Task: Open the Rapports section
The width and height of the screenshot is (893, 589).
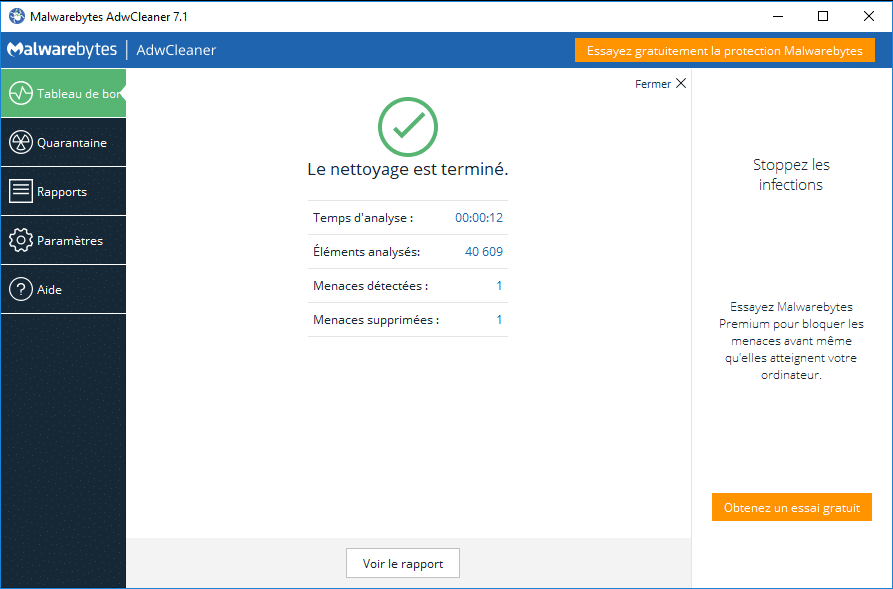Action: (63, 191)
